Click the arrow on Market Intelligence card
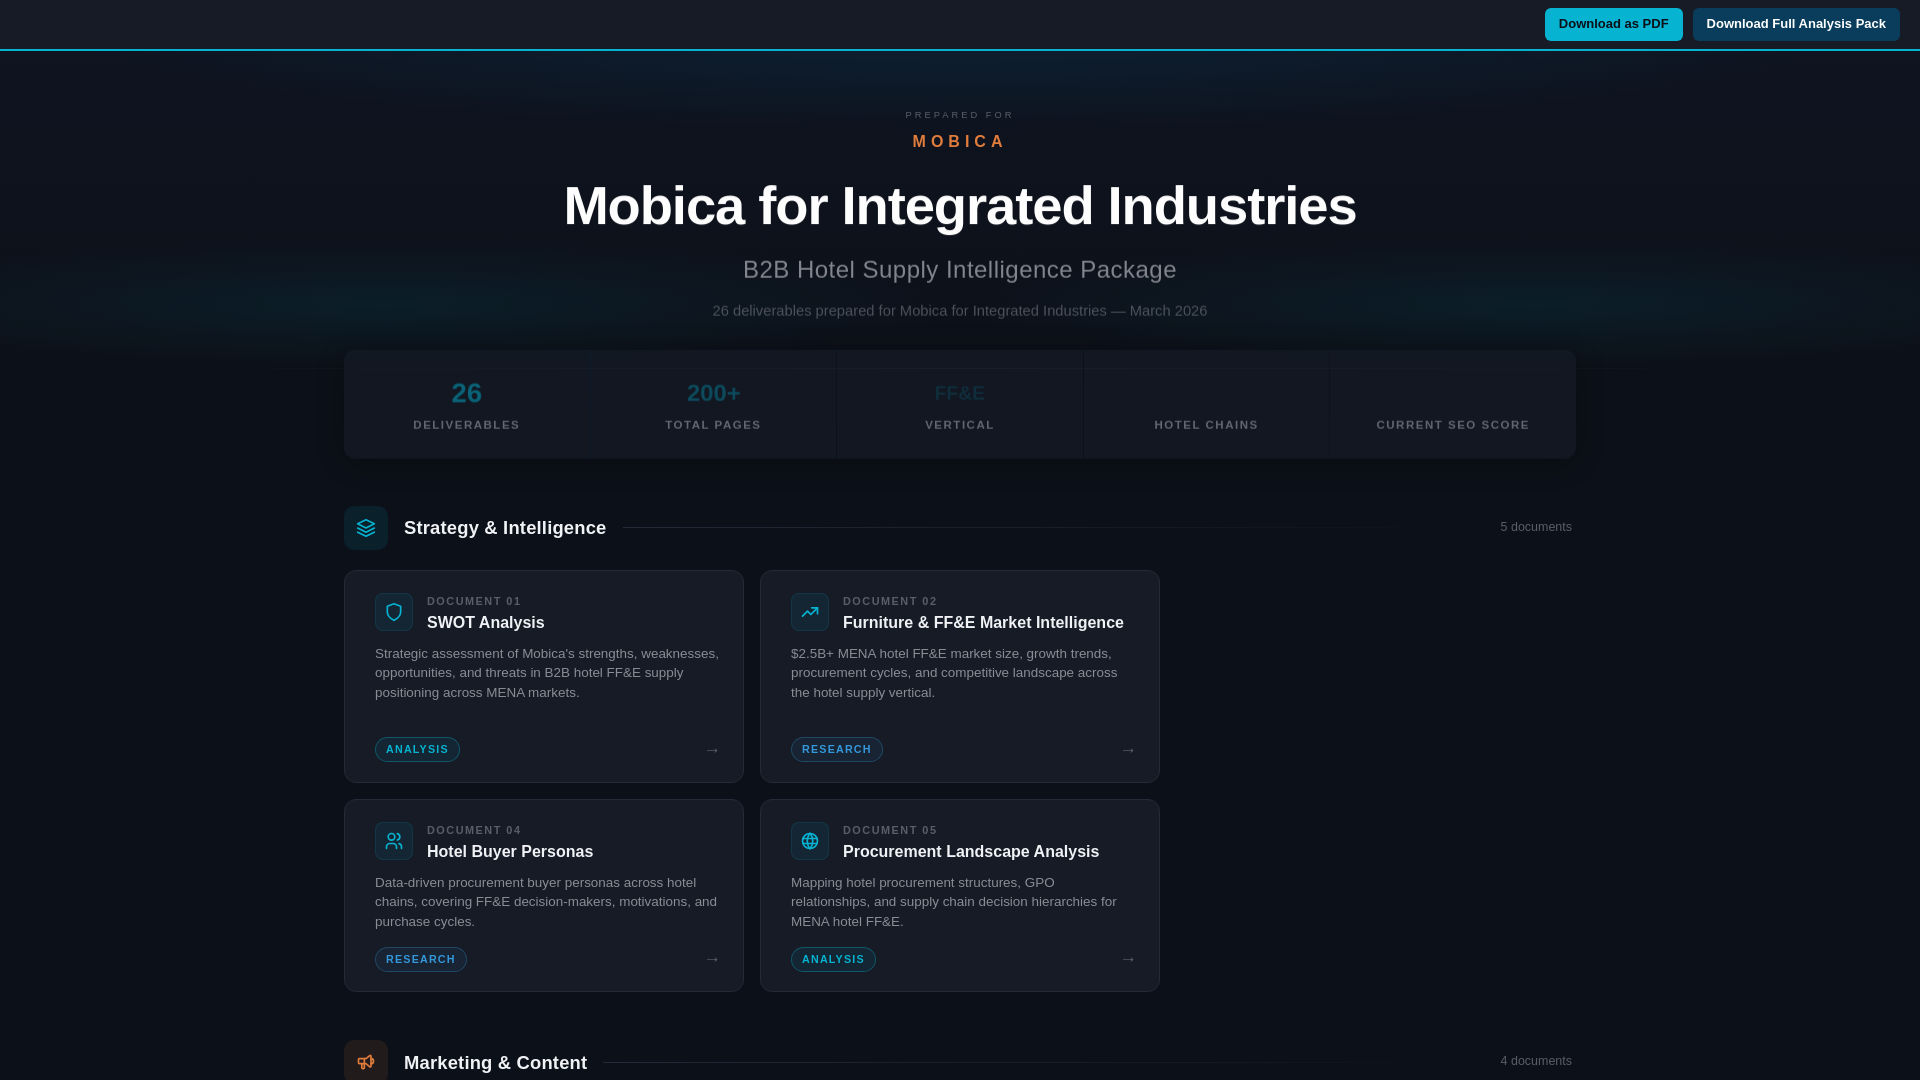The image size is (1920, 1080). click(1128, 751)
